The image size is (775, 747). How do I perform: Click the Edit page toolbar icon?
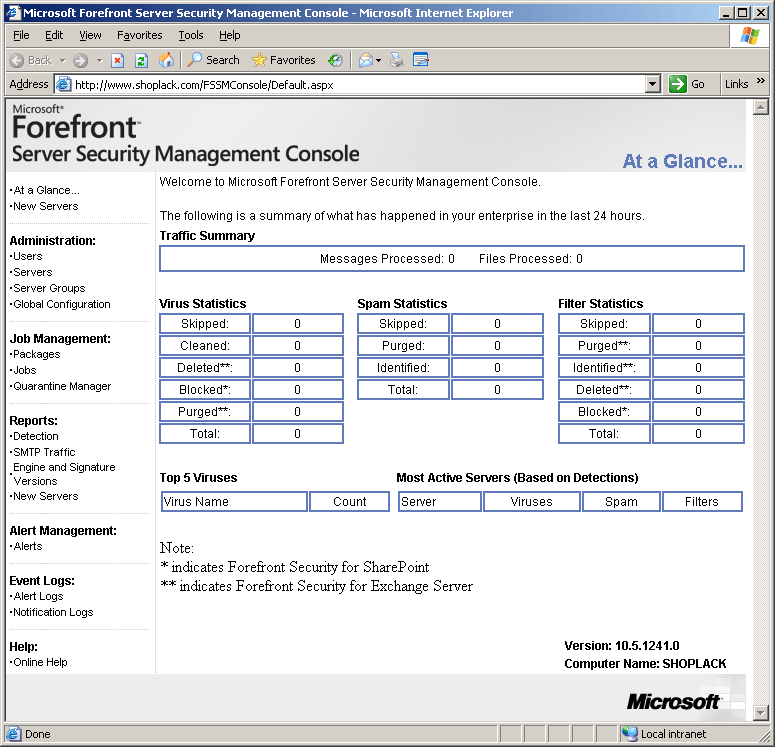[x=421, y=60]
